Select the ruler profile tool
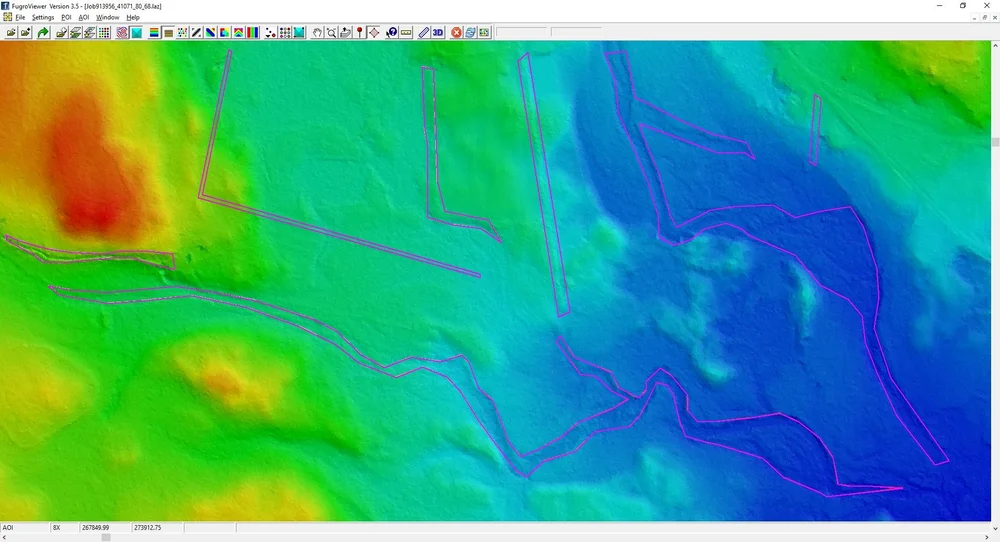This screenshot has width=1000, height=542. (423, 33)
